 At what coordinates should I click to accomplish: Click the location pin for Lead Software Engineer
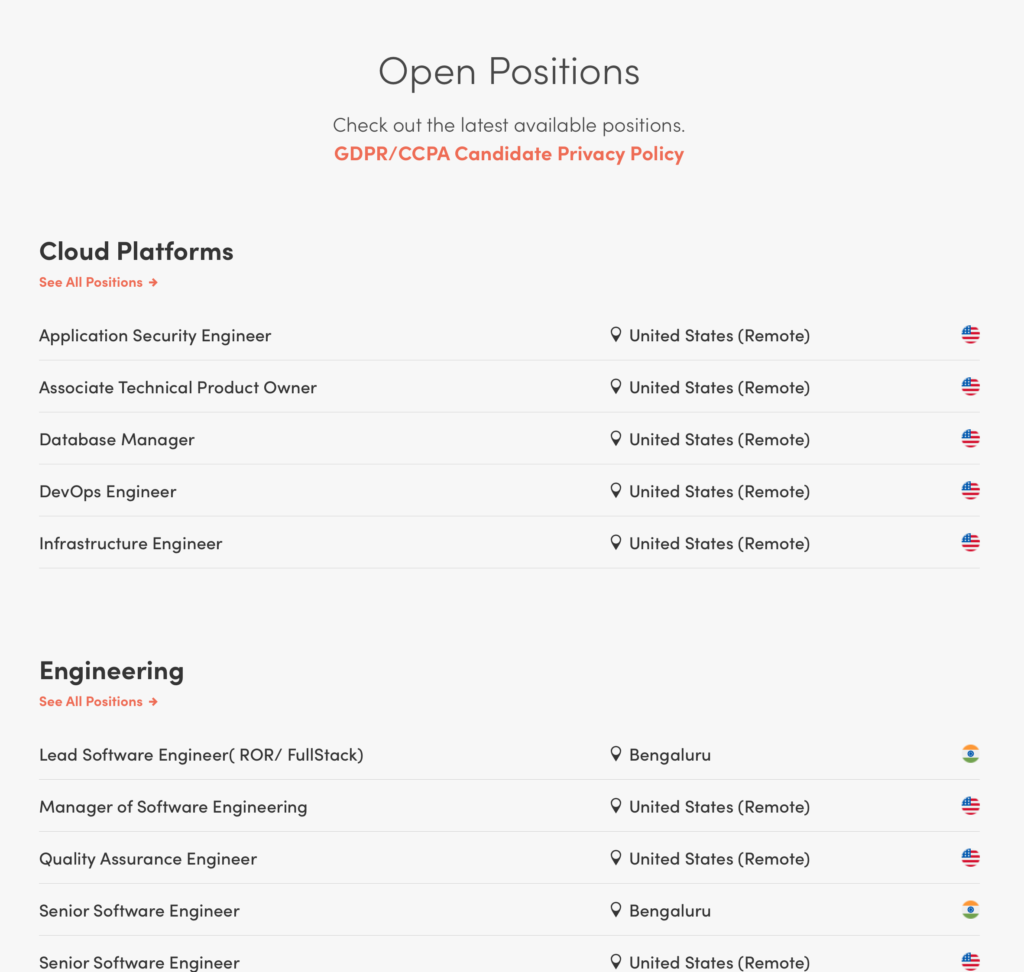click(x=616, y=754)
